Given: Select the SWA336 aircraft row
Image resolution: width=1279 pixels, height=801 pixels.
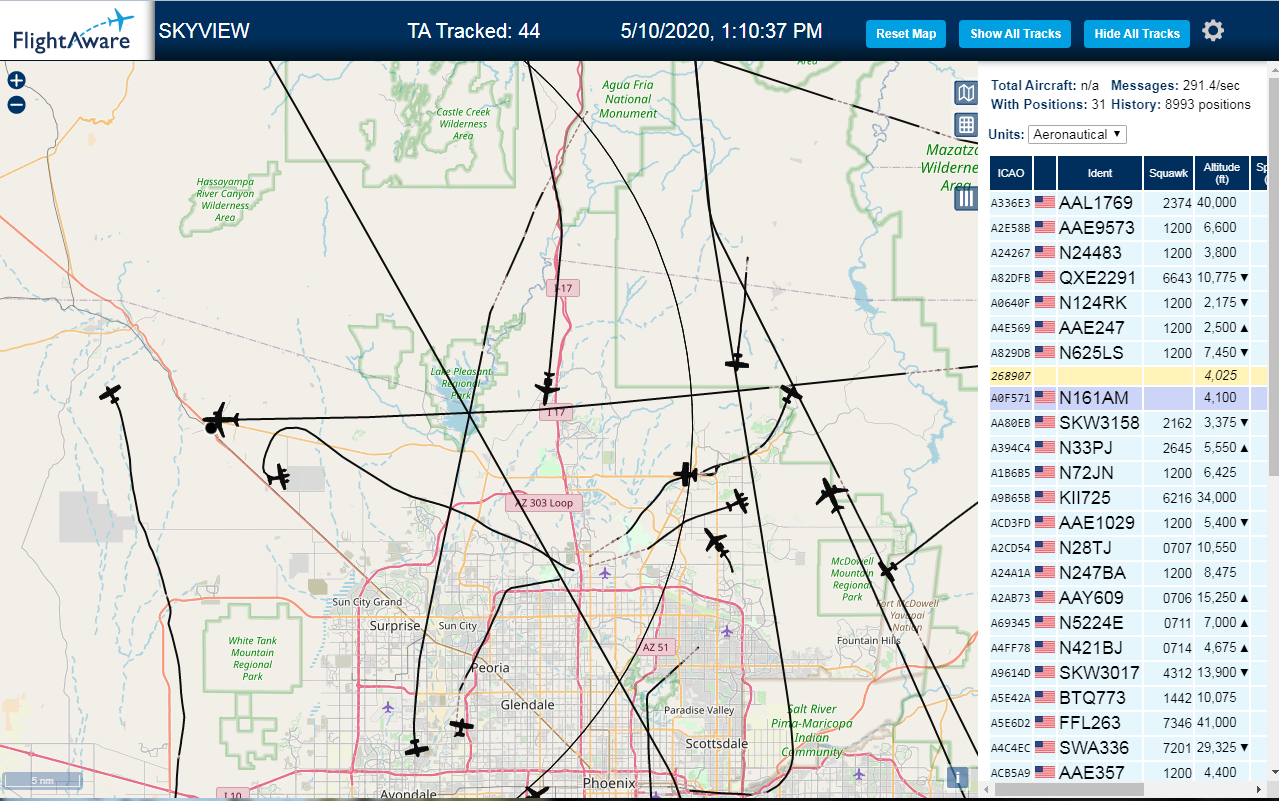Looking at the screenshot, I should coord(1128,747).
